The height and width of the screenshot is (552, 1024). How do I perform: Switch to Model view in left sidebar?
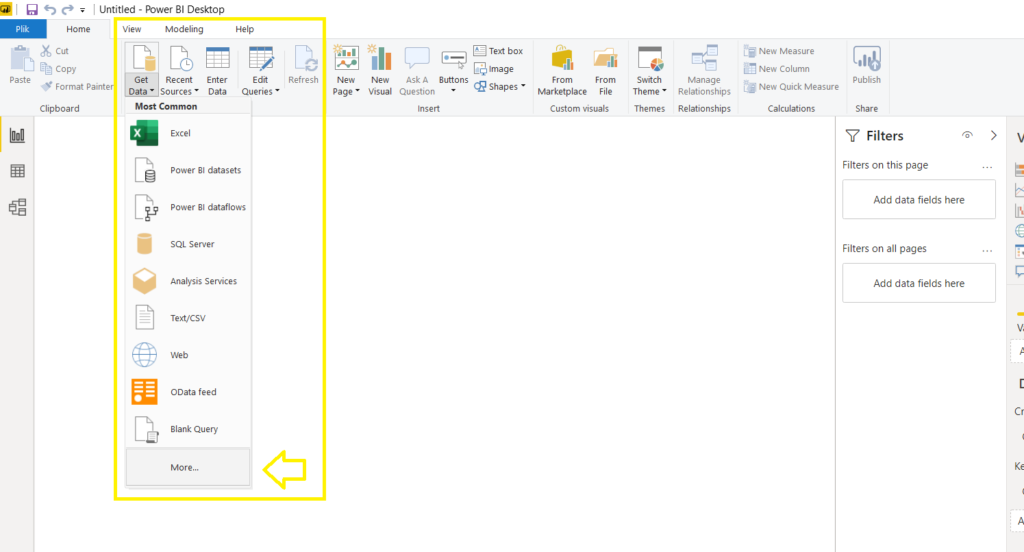click(18, 207)
